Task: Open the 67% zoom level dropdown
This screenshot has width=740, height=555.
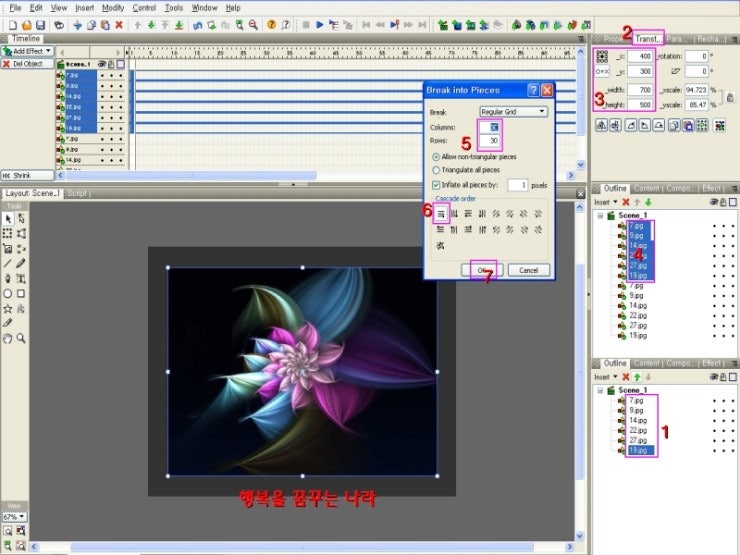Action: click(x=14, y=517)
